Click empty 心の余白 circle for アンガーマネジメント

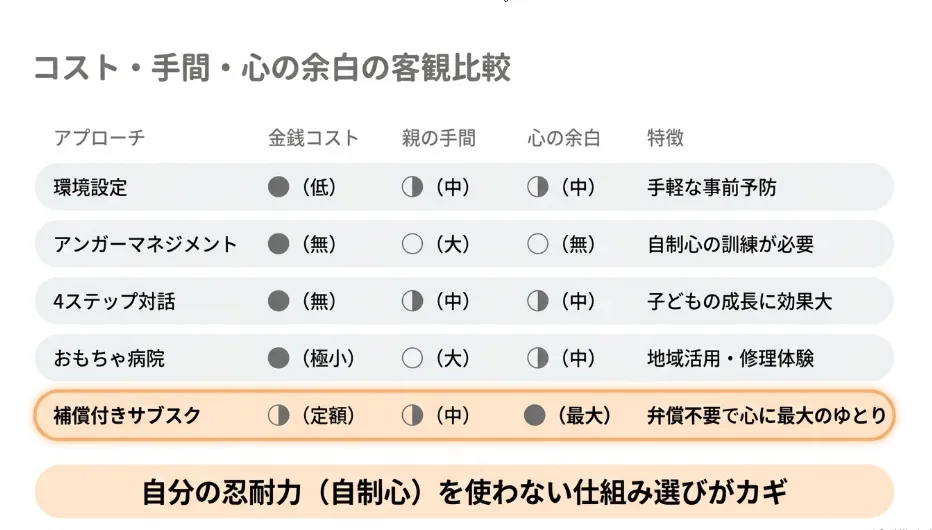pyautogui.click(x=537, y=244)
